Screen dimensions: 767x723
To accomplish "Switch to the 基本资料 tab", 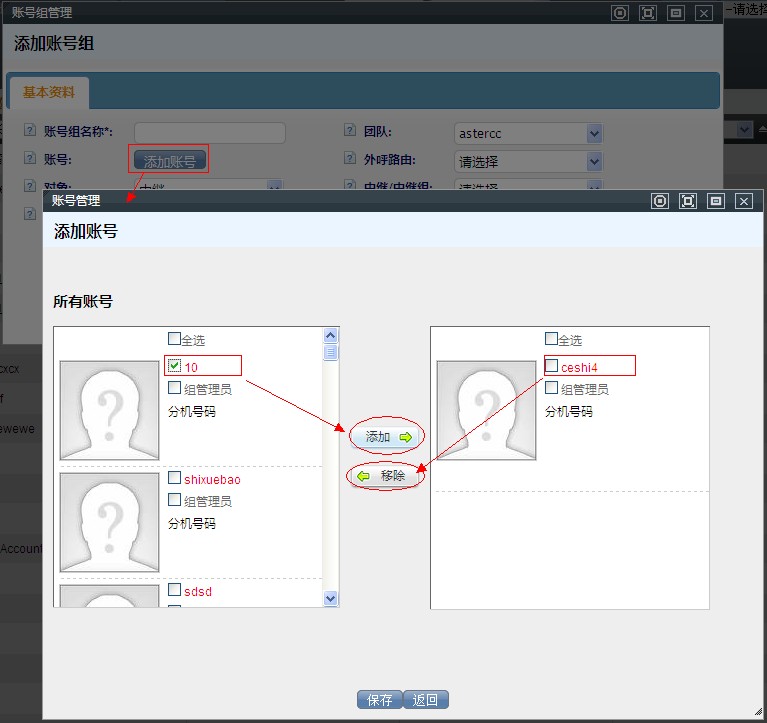I will point(48,92).
